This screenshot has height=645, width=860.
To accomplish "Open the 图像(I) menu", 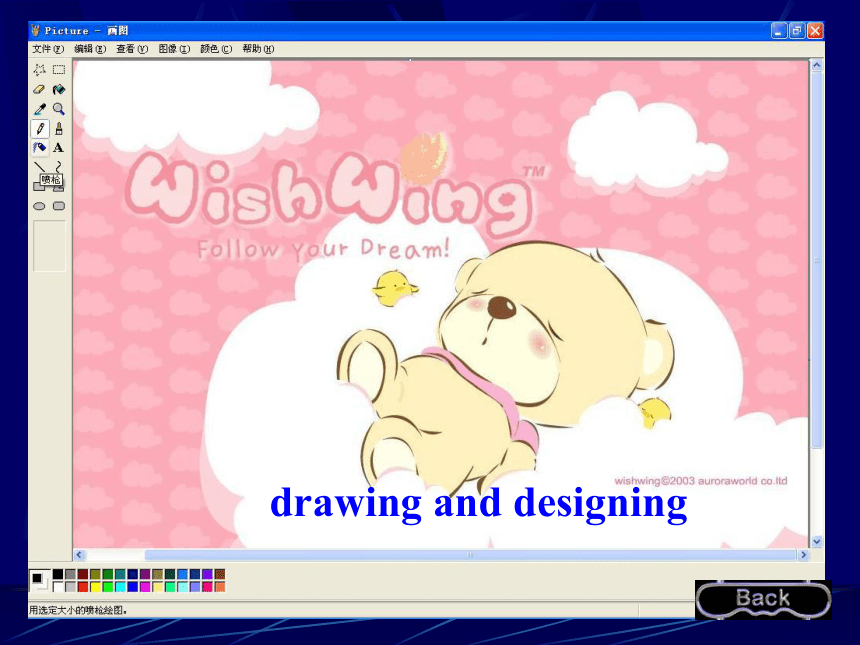I will pyautogui.click(x=174, y=49).
